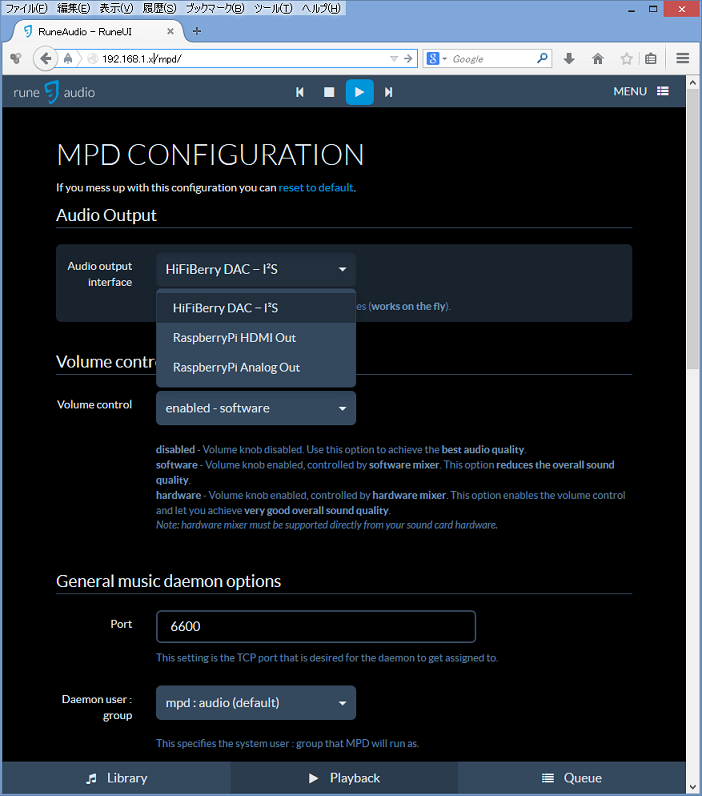
Task: Open the 表示(V) menu
Action: 116,8
